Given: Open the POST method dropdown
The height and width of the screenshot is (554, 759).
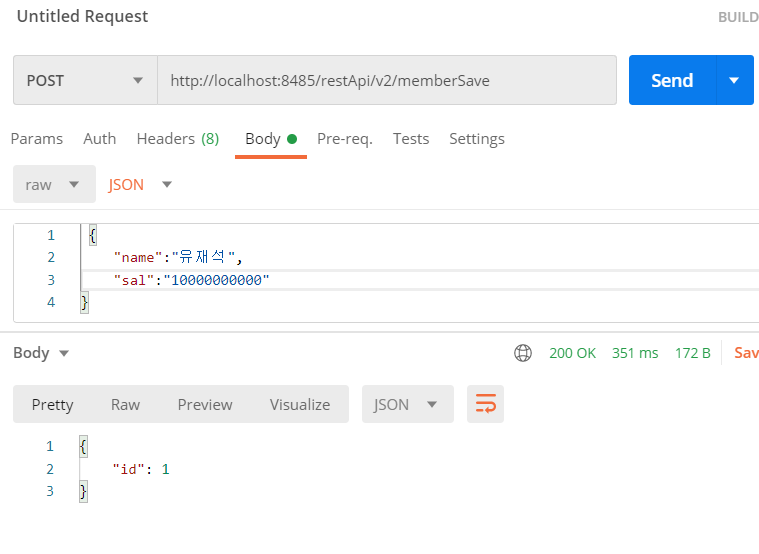Looking at the screenshot, I should click(x=85, y=80).
